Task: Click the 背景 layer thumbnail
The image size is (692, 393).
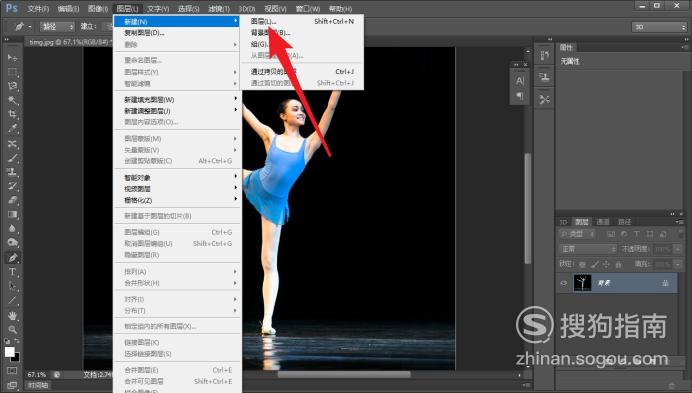Action: click(583, 283)
